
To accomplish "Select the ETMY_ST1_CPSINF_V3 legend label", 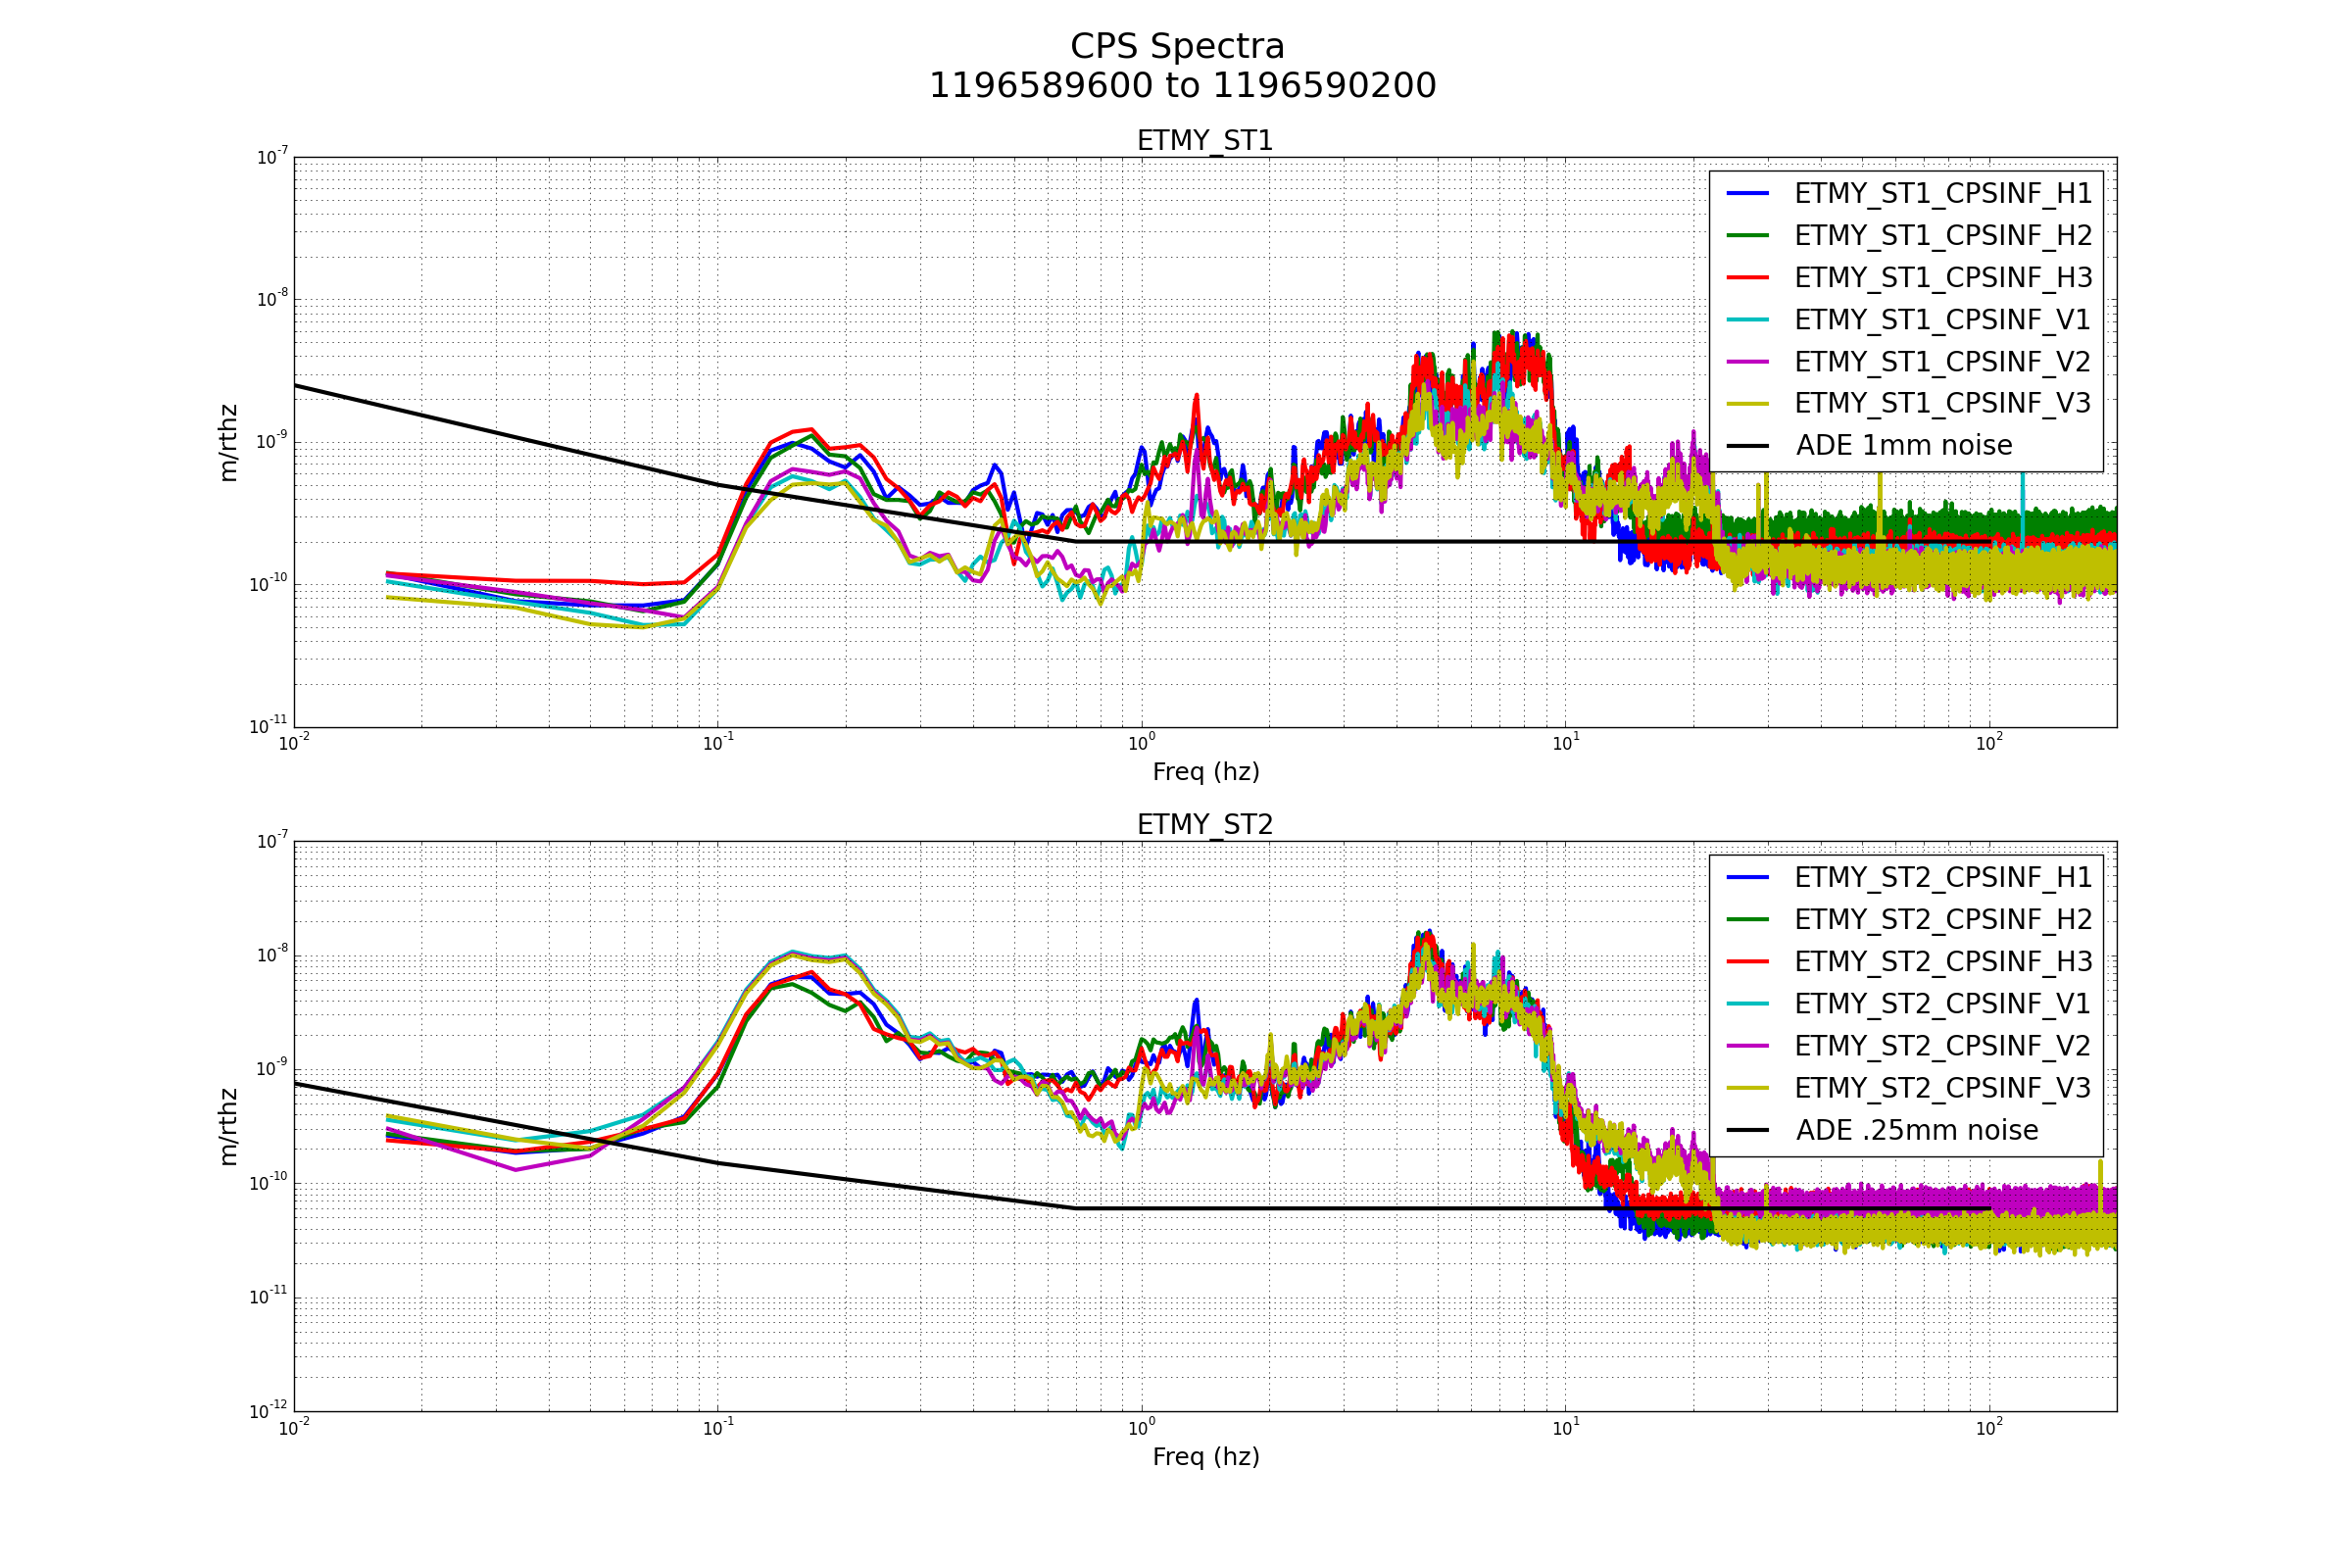I will pos(1942,404).
